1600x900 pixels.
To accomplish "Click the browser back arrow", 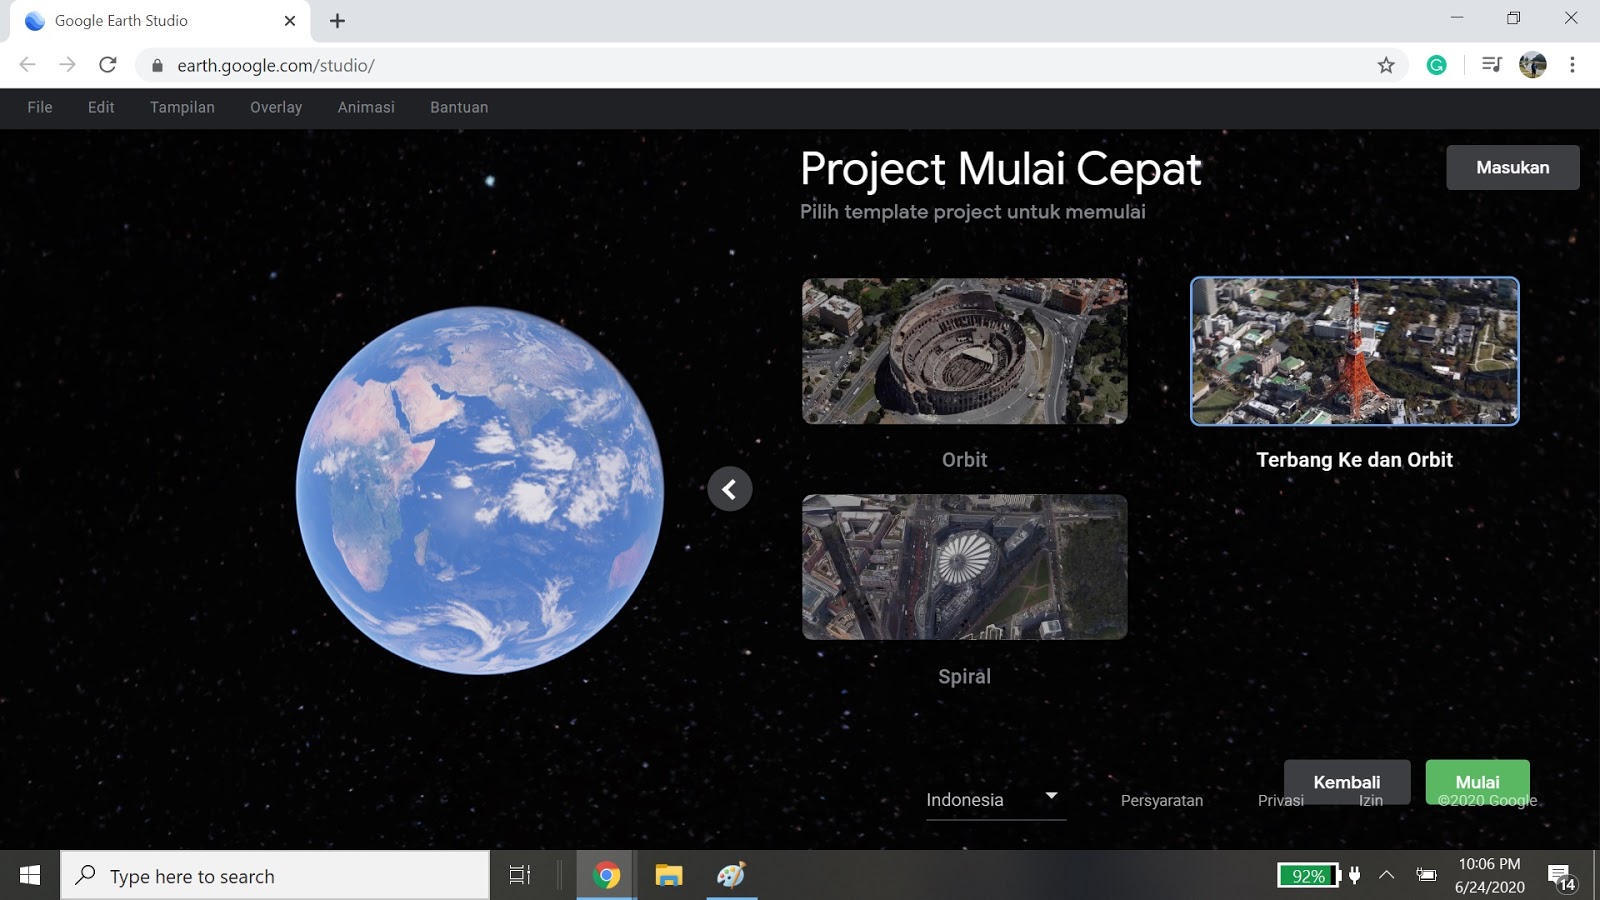I will coord(25,65).
